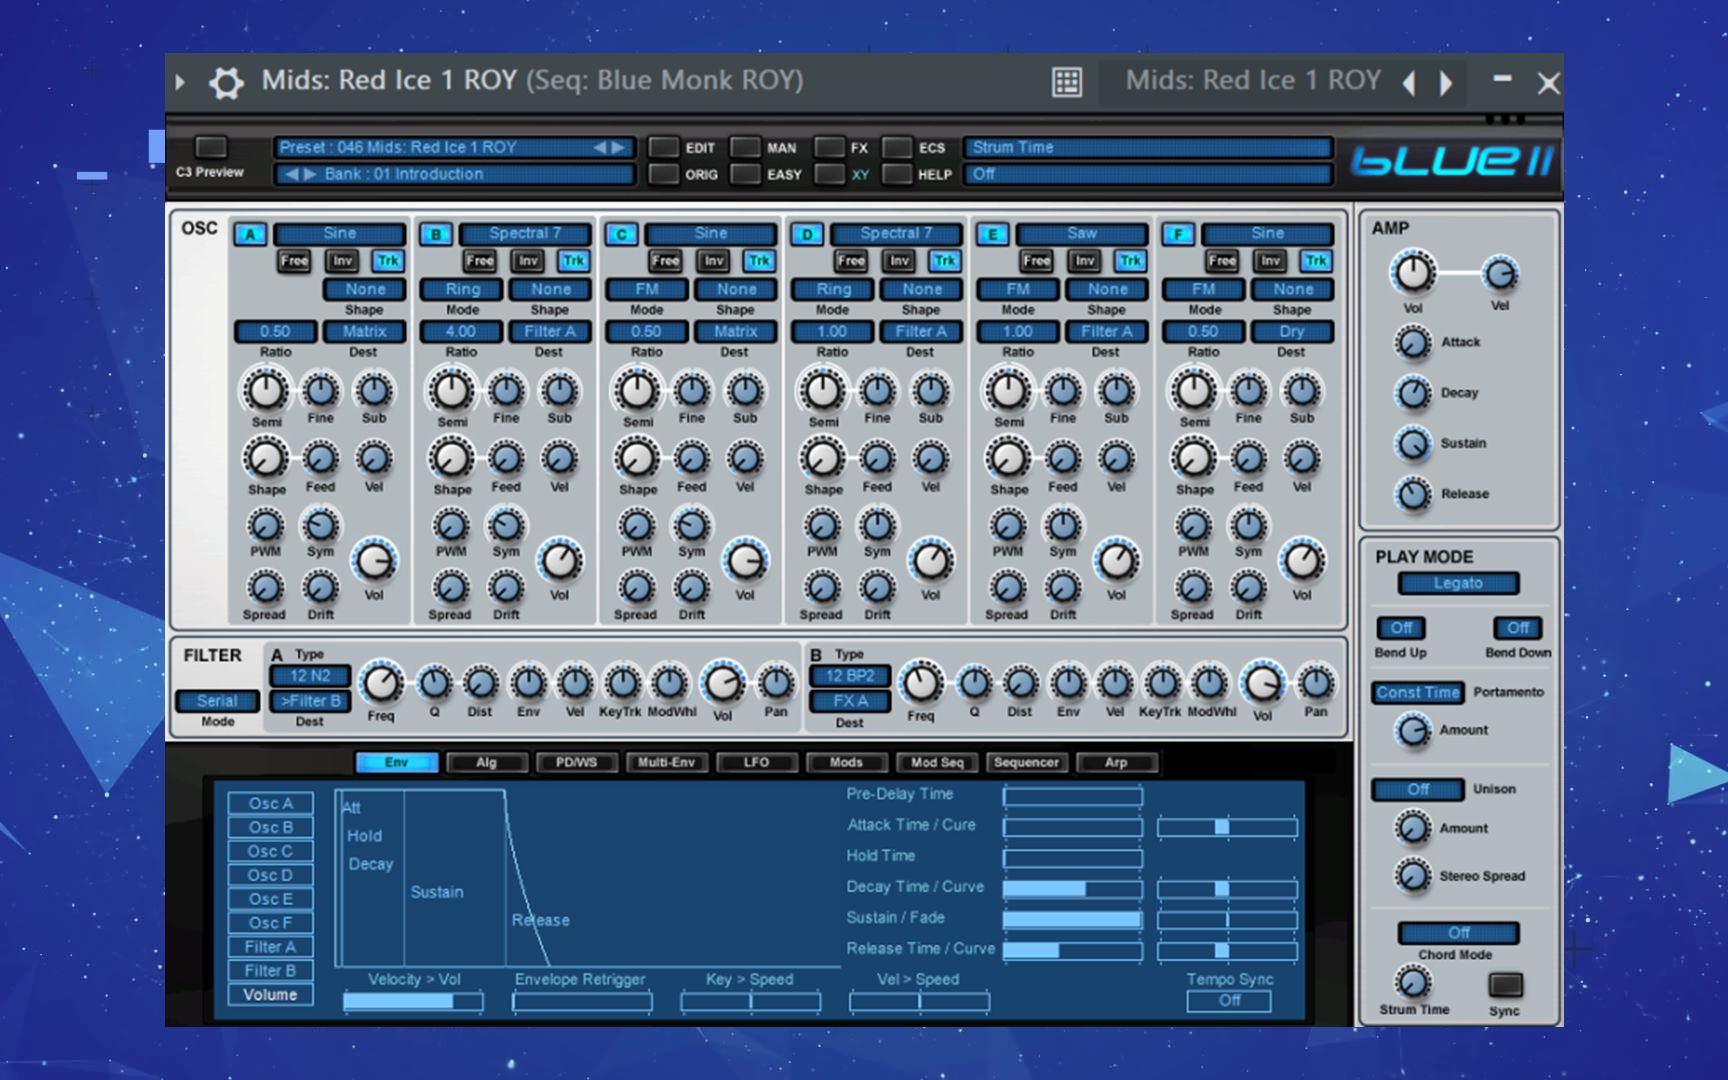1728x1080 pixels.
Task: Expand the title bar play triangle
Action: tap(180, 82)
